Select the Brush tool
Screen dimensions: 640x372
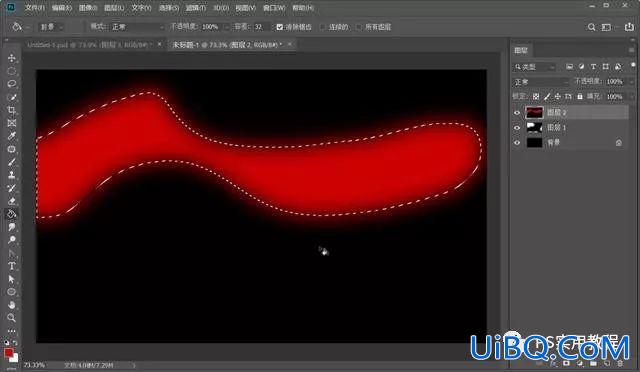[x=11, y=162]
